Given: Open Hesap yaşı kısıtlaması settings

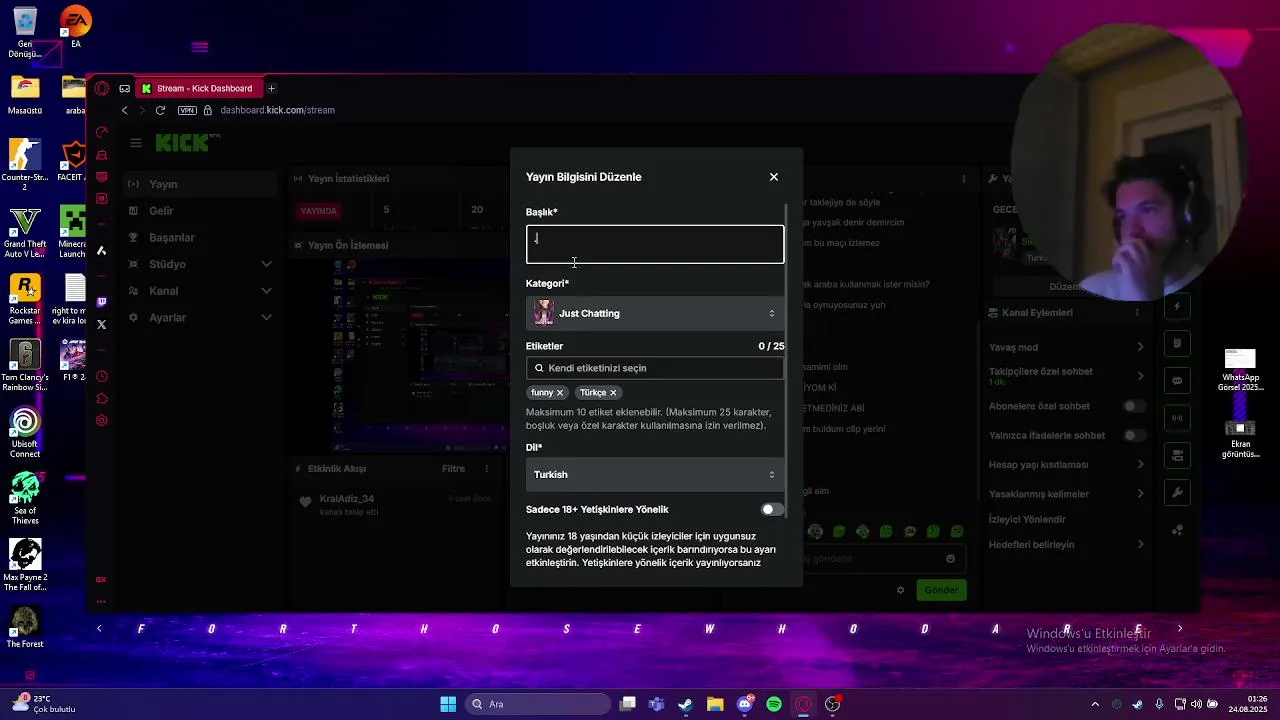Looking at the screenshot, I should [1066, 464].
